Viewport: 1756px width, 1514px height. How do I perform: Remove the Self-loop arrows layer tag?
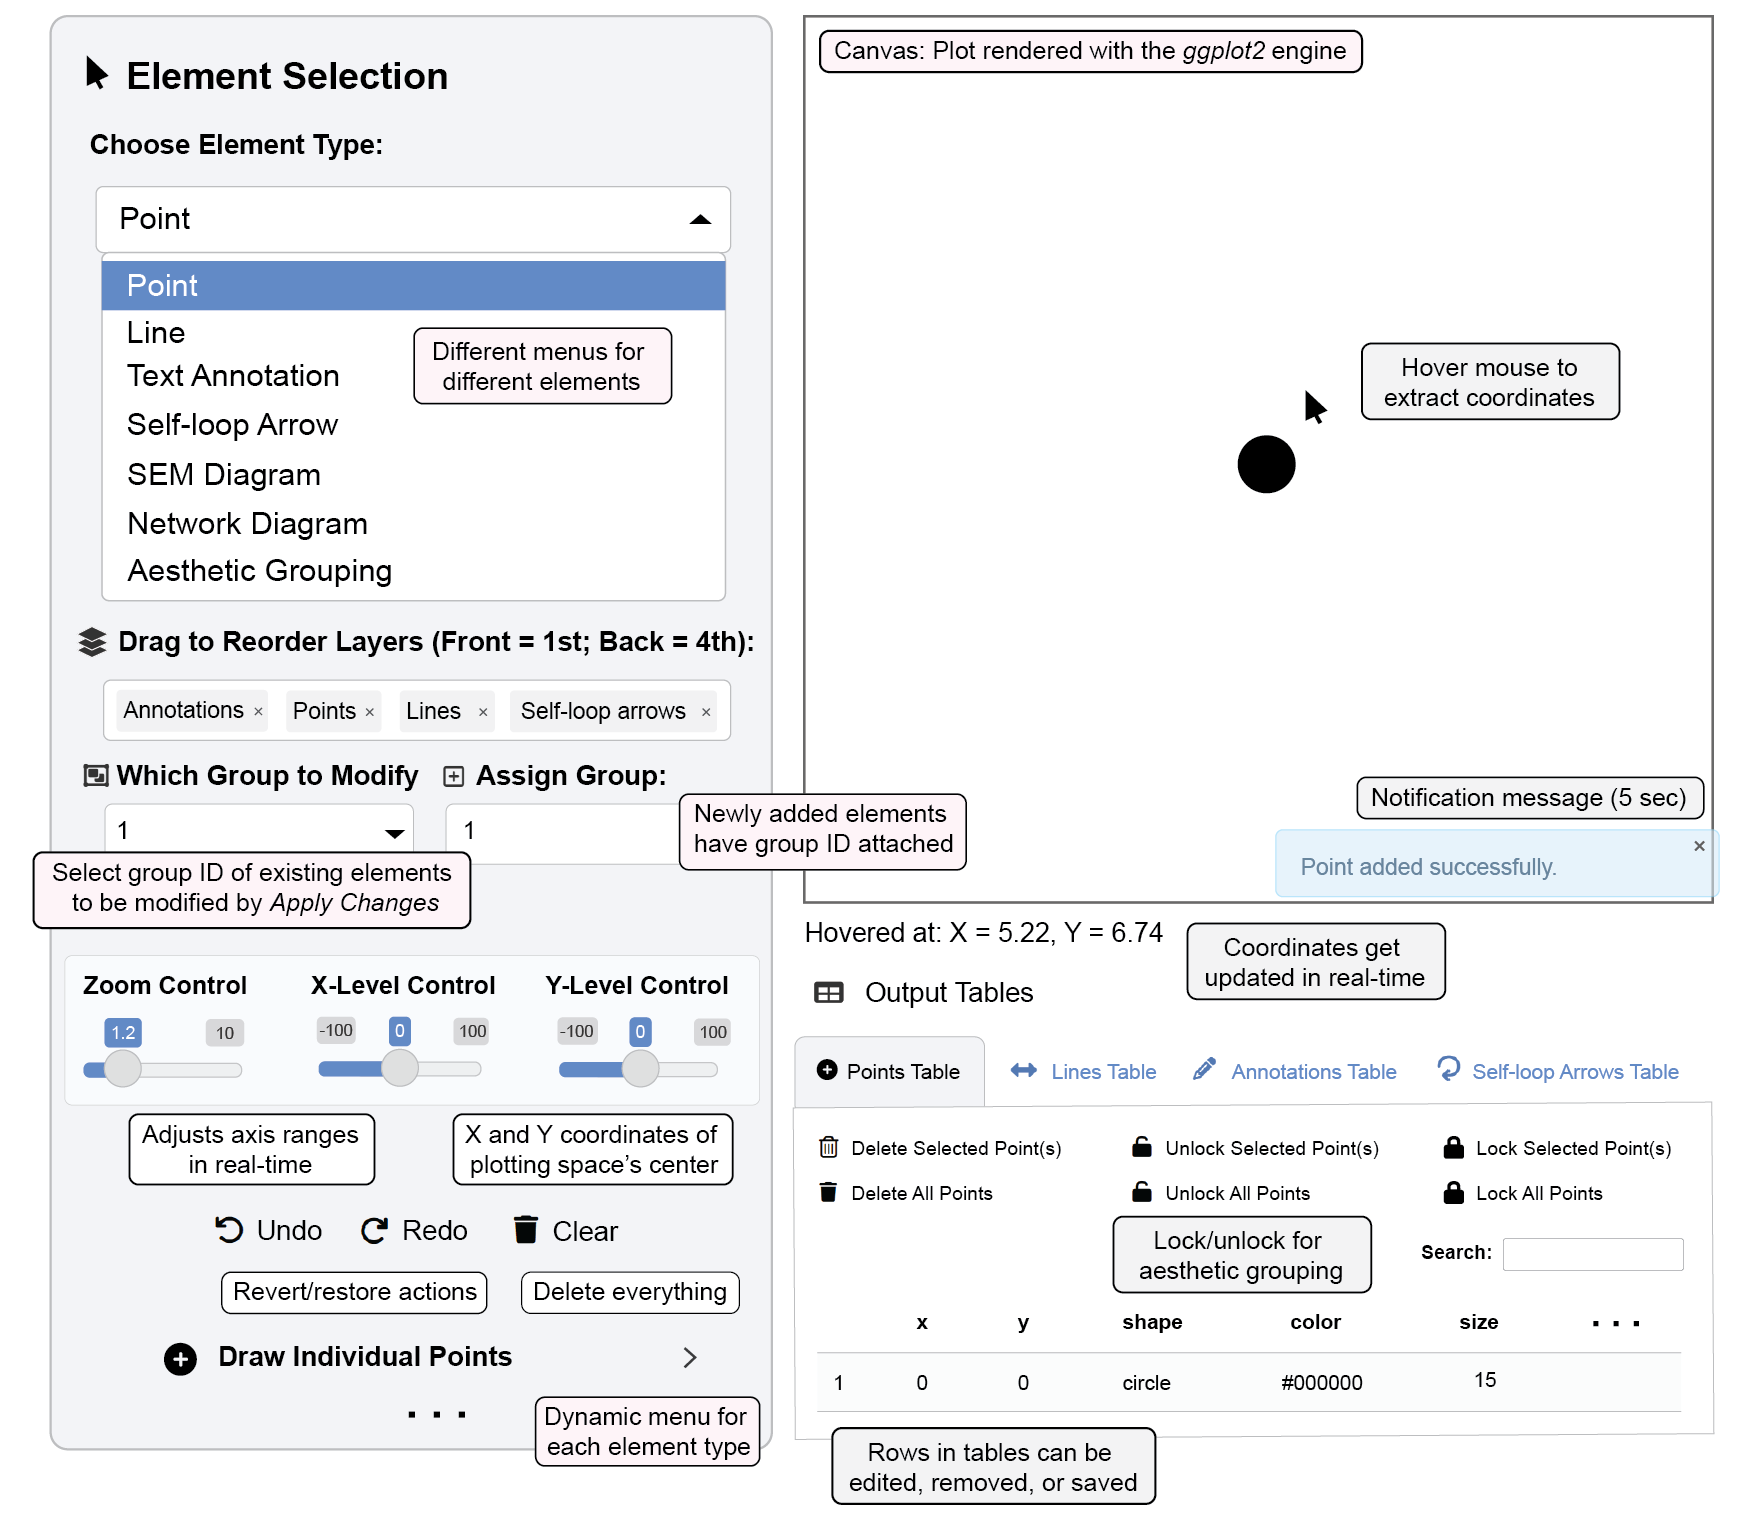[706, 712]
